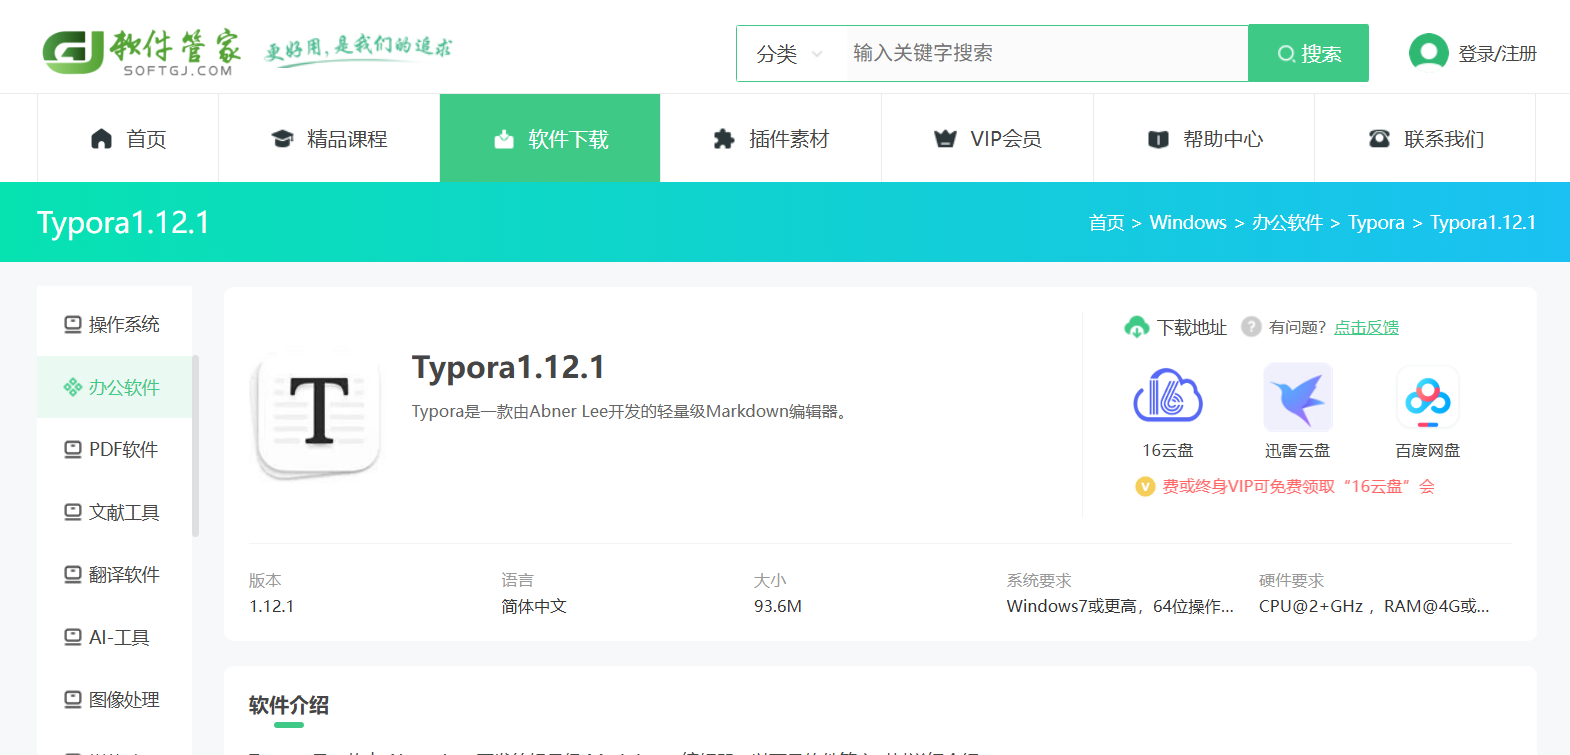Click the user avatar icon
Image resolution: width=1570 pixels, height=755 pixels.
(1428, 52)
